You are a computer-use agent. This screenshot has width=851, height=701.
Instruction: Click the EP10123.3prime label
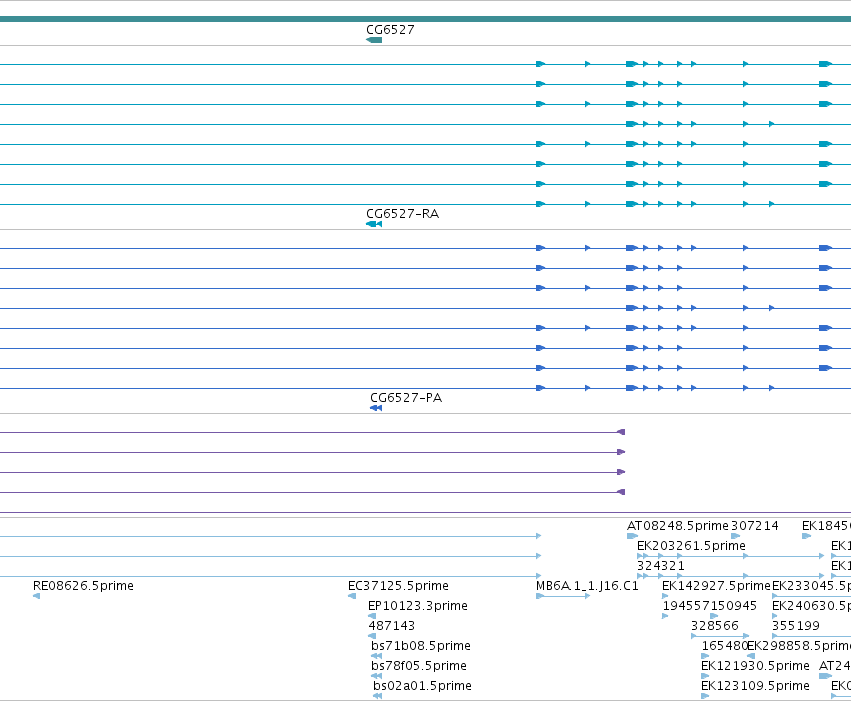[x=418, y=606]
